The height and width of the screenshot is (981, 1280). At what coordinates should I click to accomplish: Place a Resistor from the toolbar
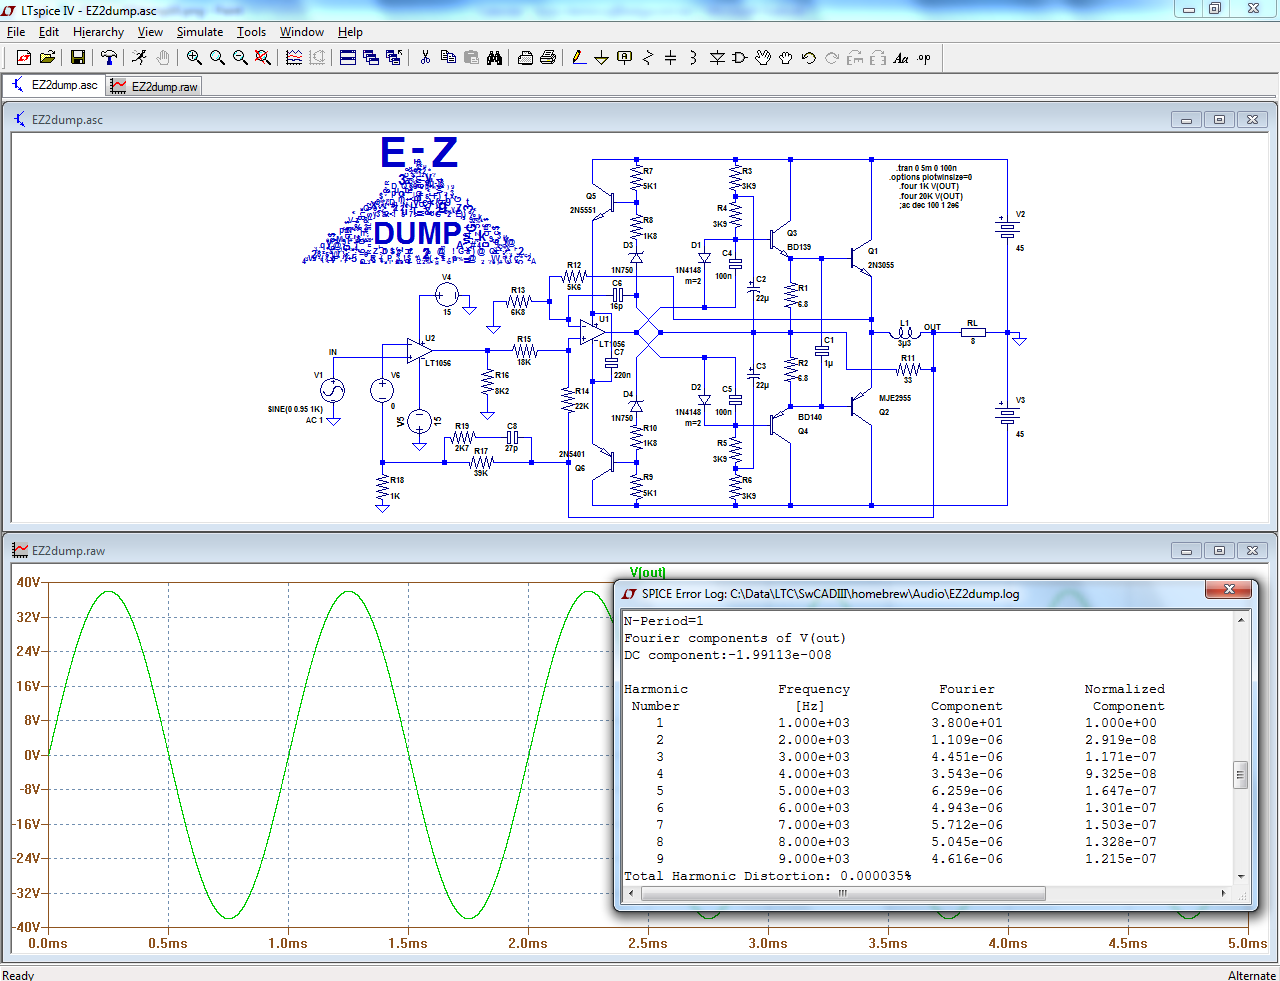[648, 58]
